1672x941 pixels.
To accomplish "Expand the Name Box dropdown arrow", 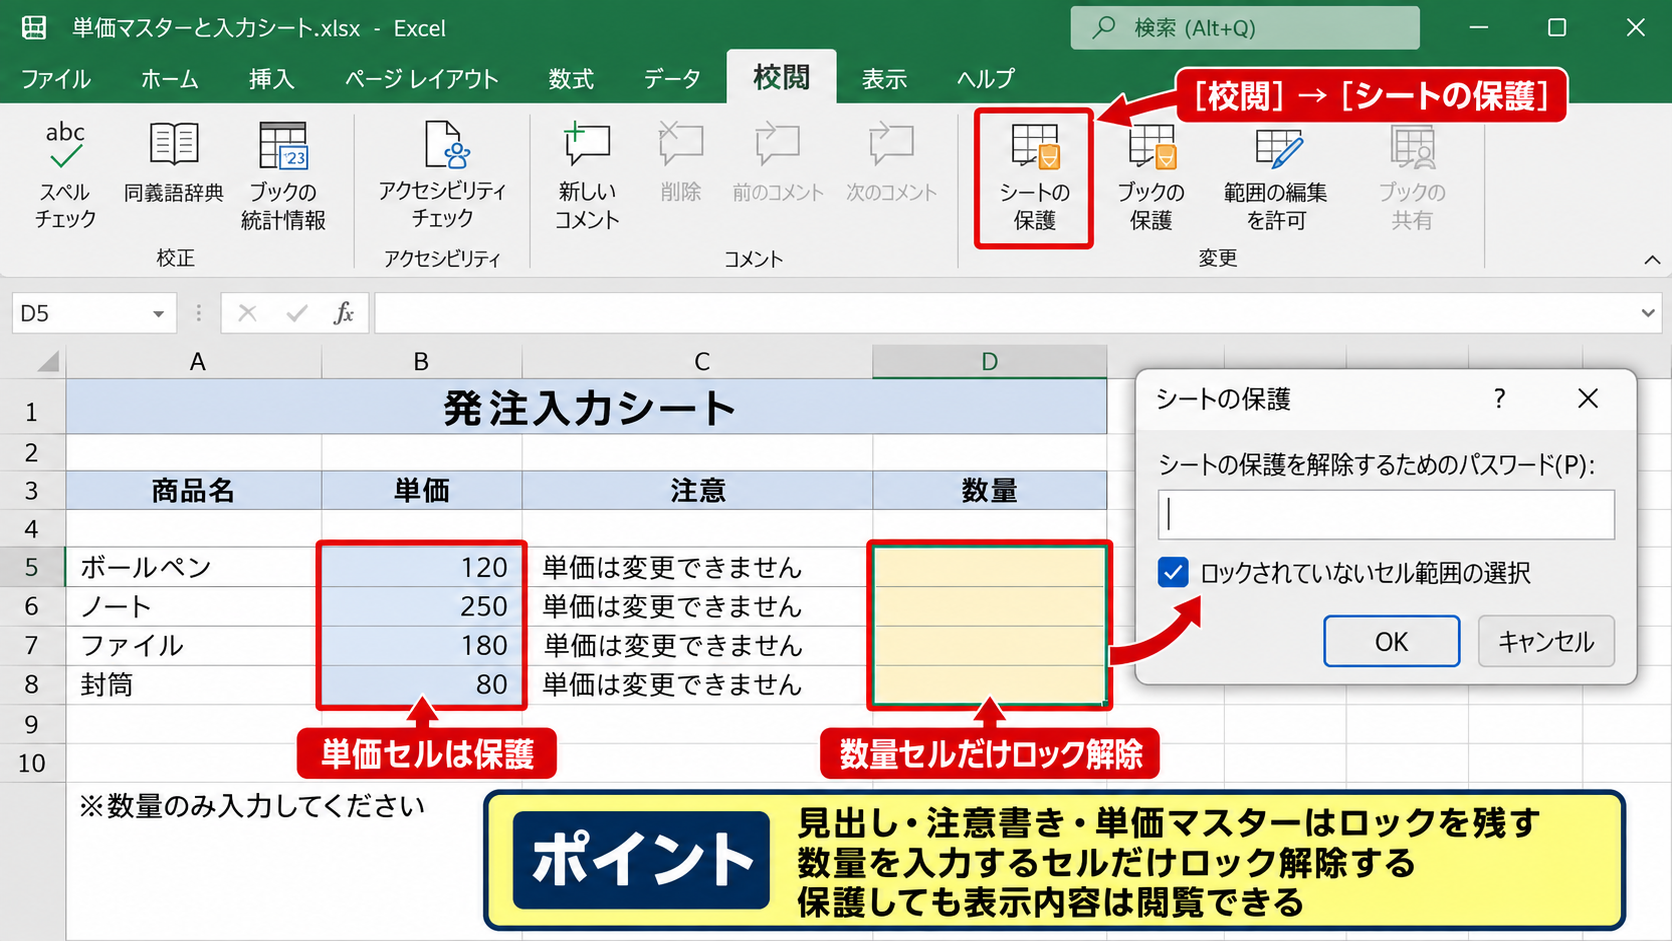I will pos(158,314).
